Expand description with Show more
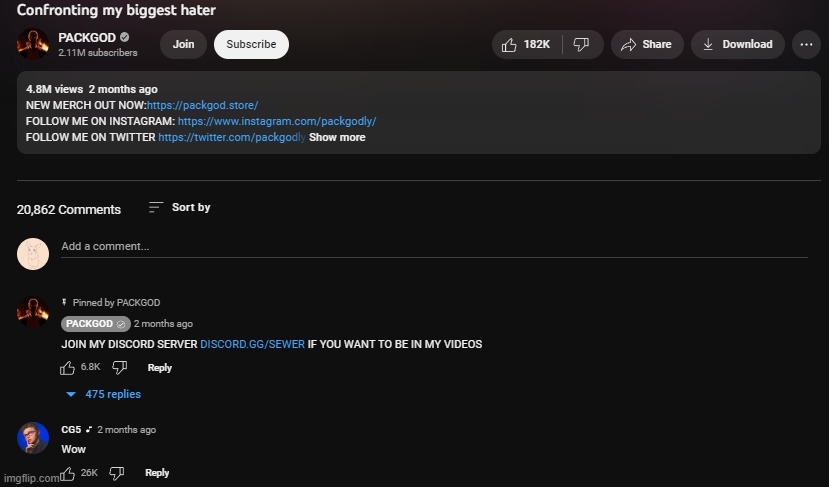The image size is (829, 487). [337, 137]
